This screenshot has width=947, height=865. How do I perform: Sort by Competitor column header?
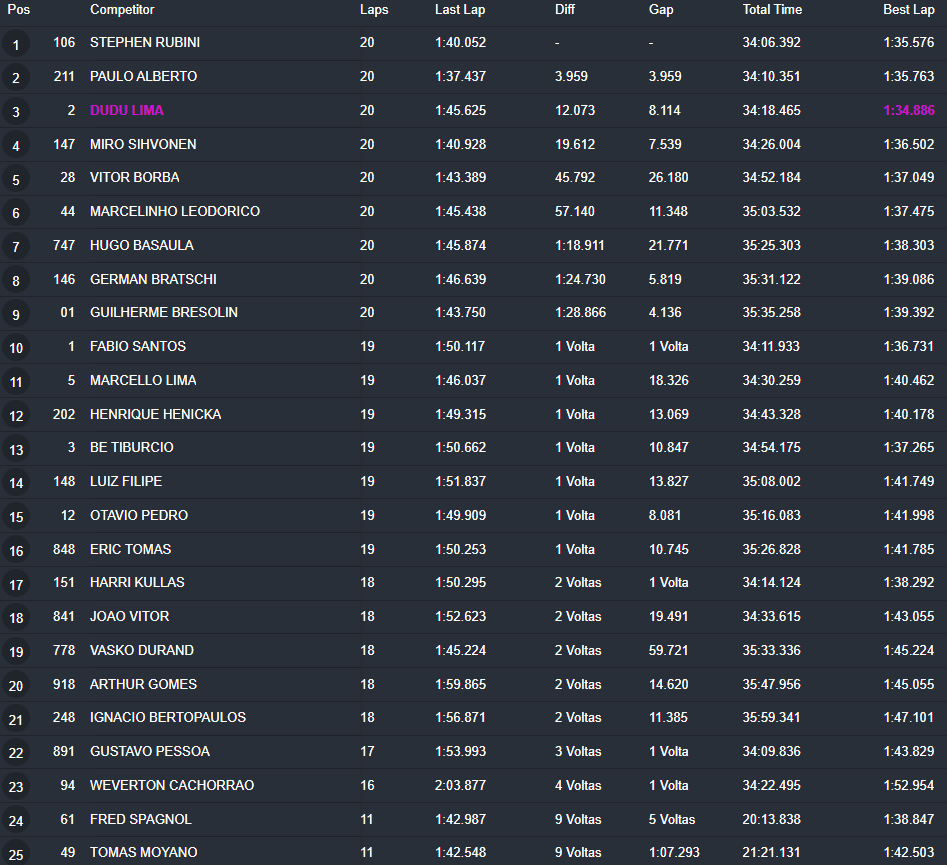pyautogui.click(x=122, y=10)
